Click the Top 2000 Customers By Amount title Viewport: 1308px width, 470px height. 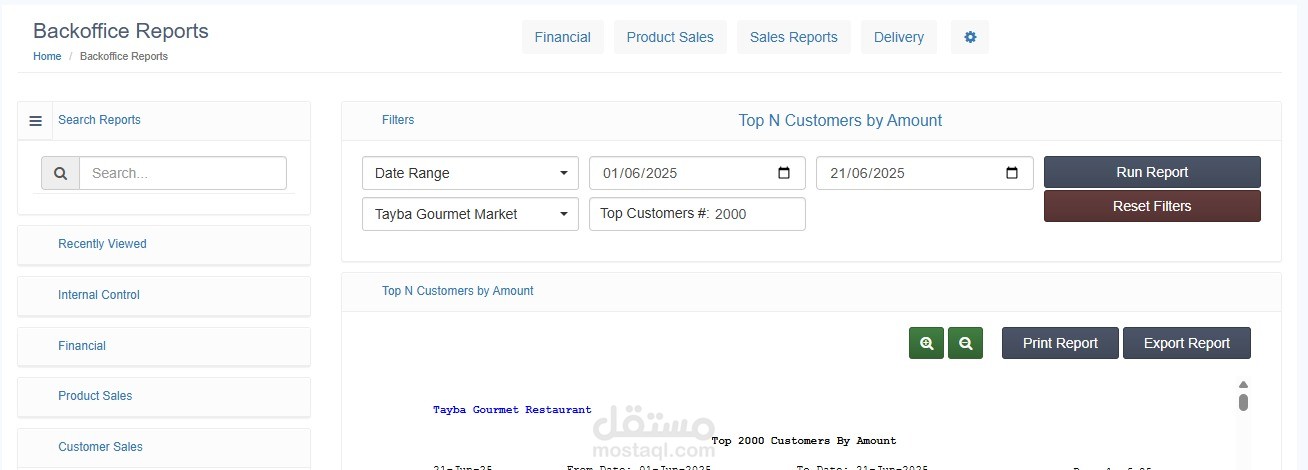pyautogui.click(x=804, y=441)
